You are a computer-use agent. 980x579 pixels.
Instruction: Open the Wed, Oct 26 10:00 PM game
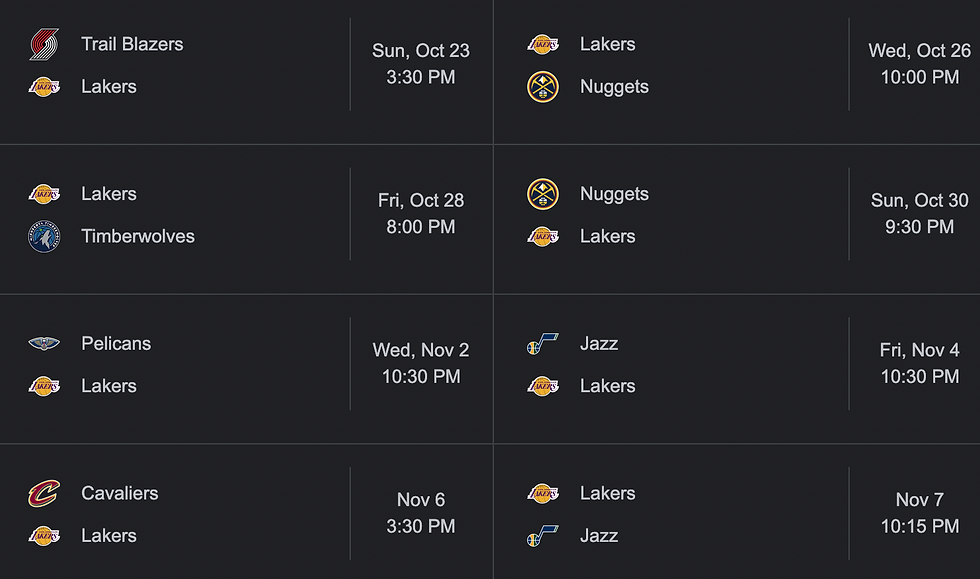click(737, 72)
